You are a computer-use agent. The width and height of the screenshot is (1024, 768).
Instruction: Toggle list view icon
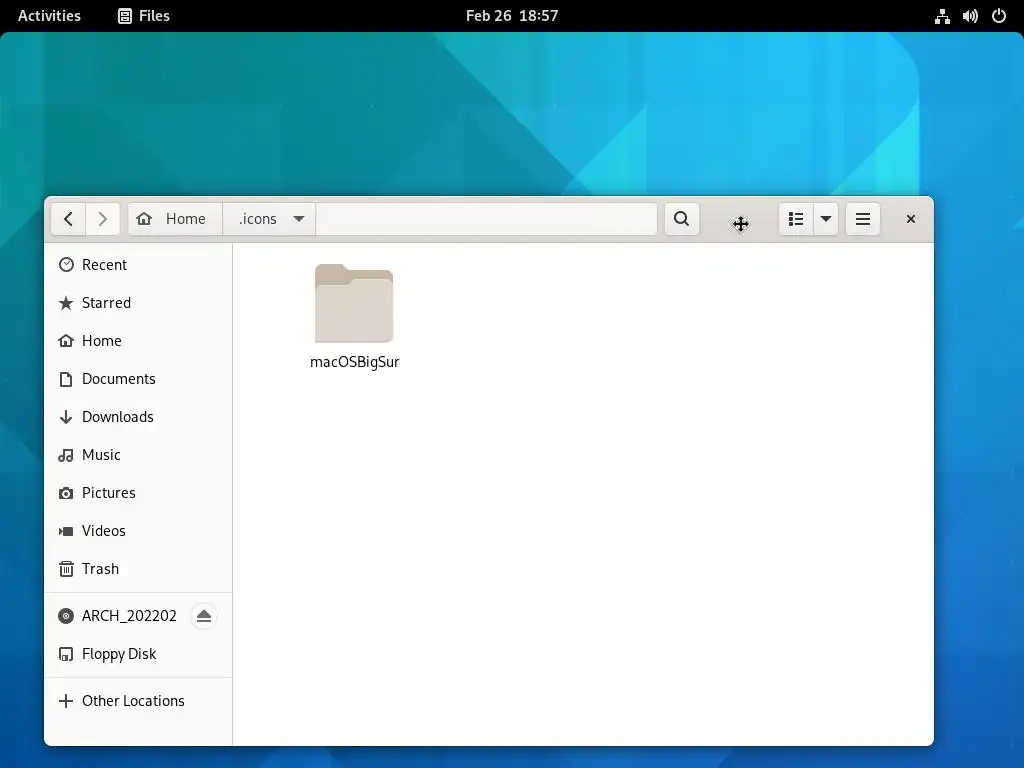796,219
